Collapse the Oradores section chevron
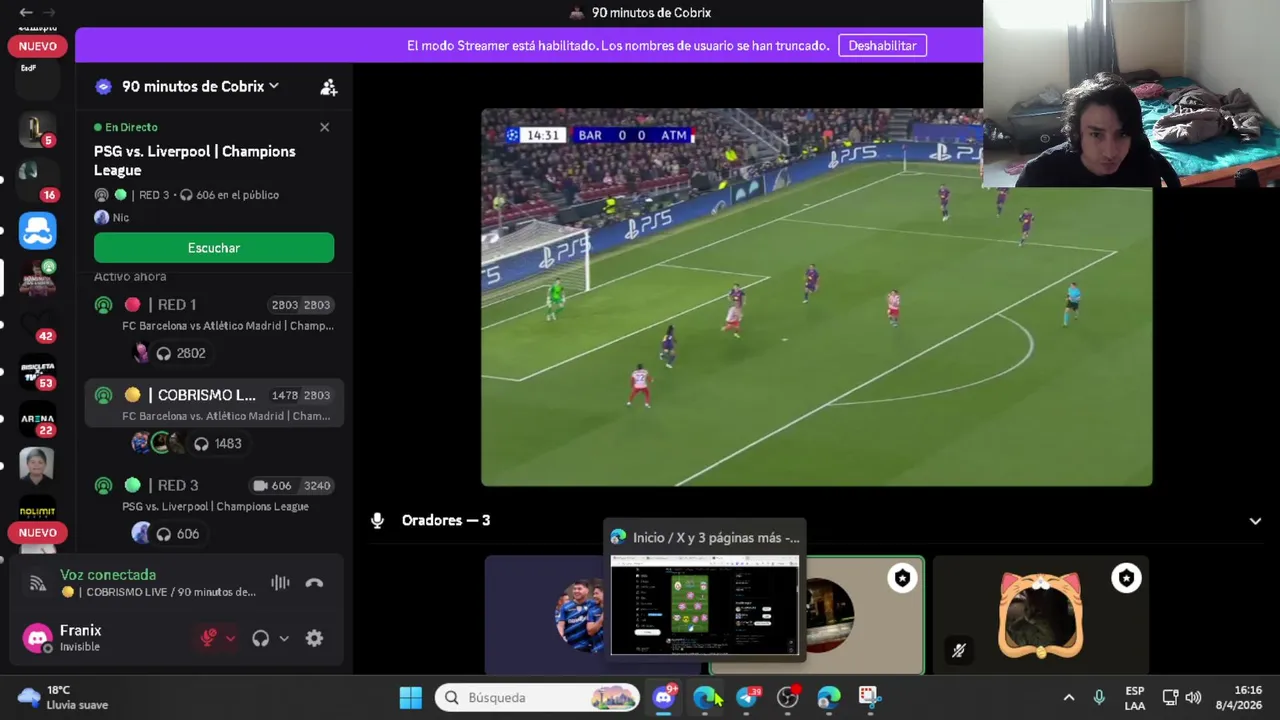 tap(1255, 521)
